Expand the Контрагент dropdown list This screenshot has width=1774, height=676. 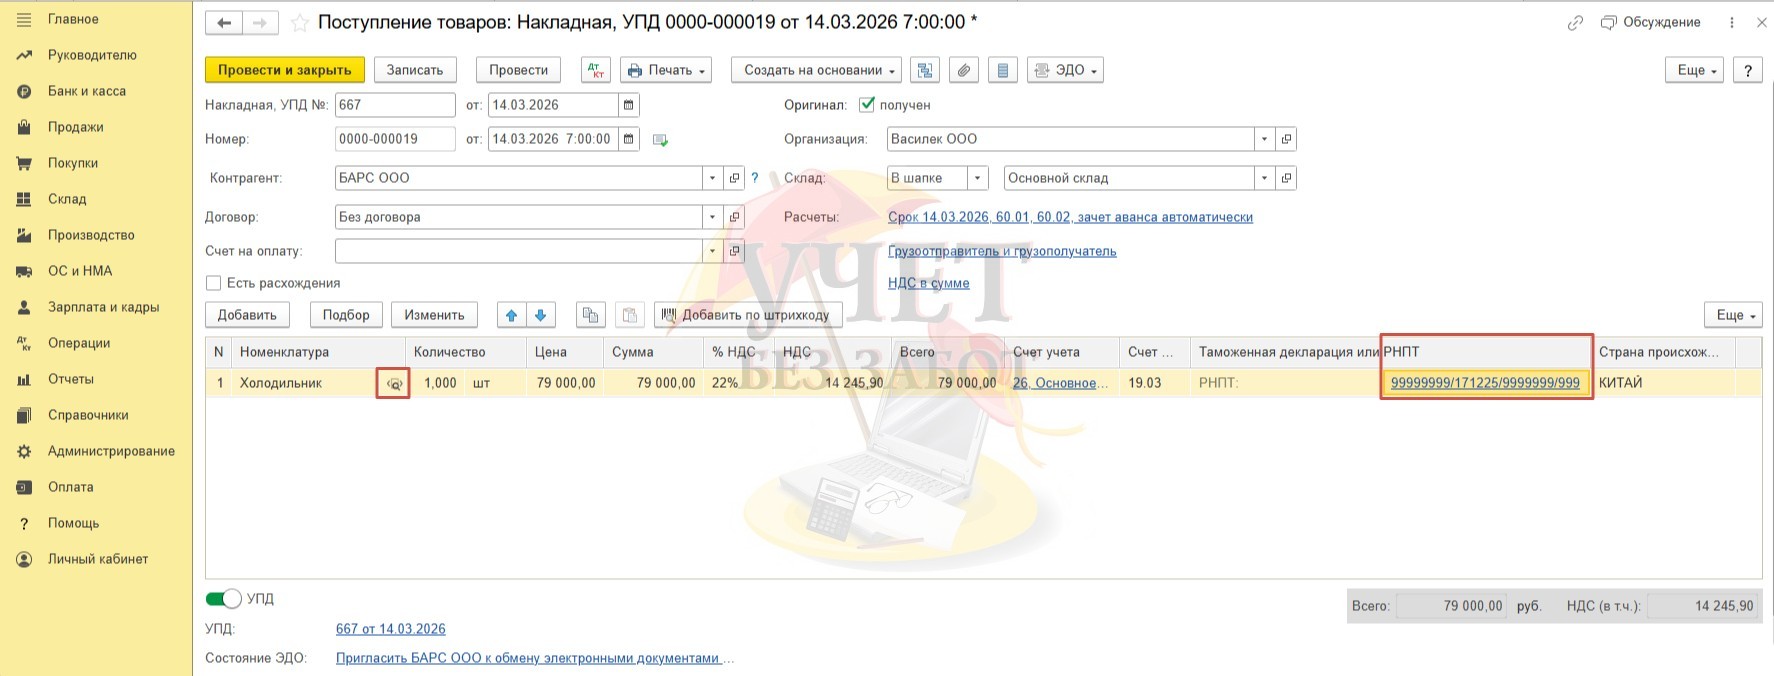[x=712, y=178]
